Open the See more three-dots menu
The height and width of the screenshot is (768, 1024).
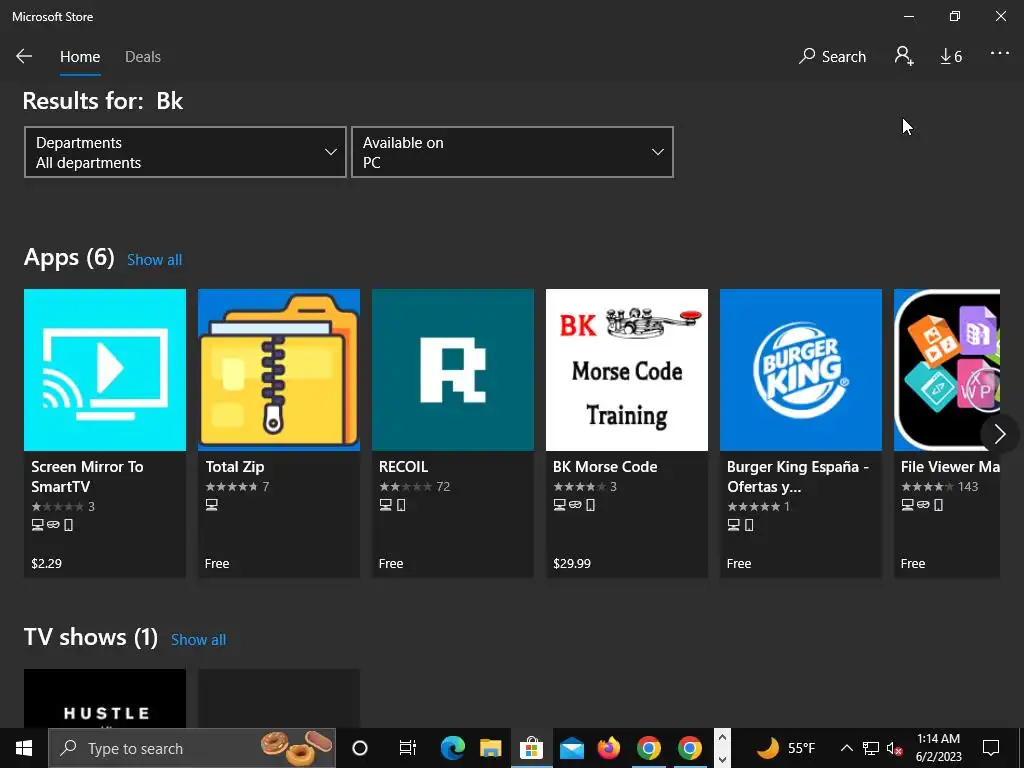999,54
